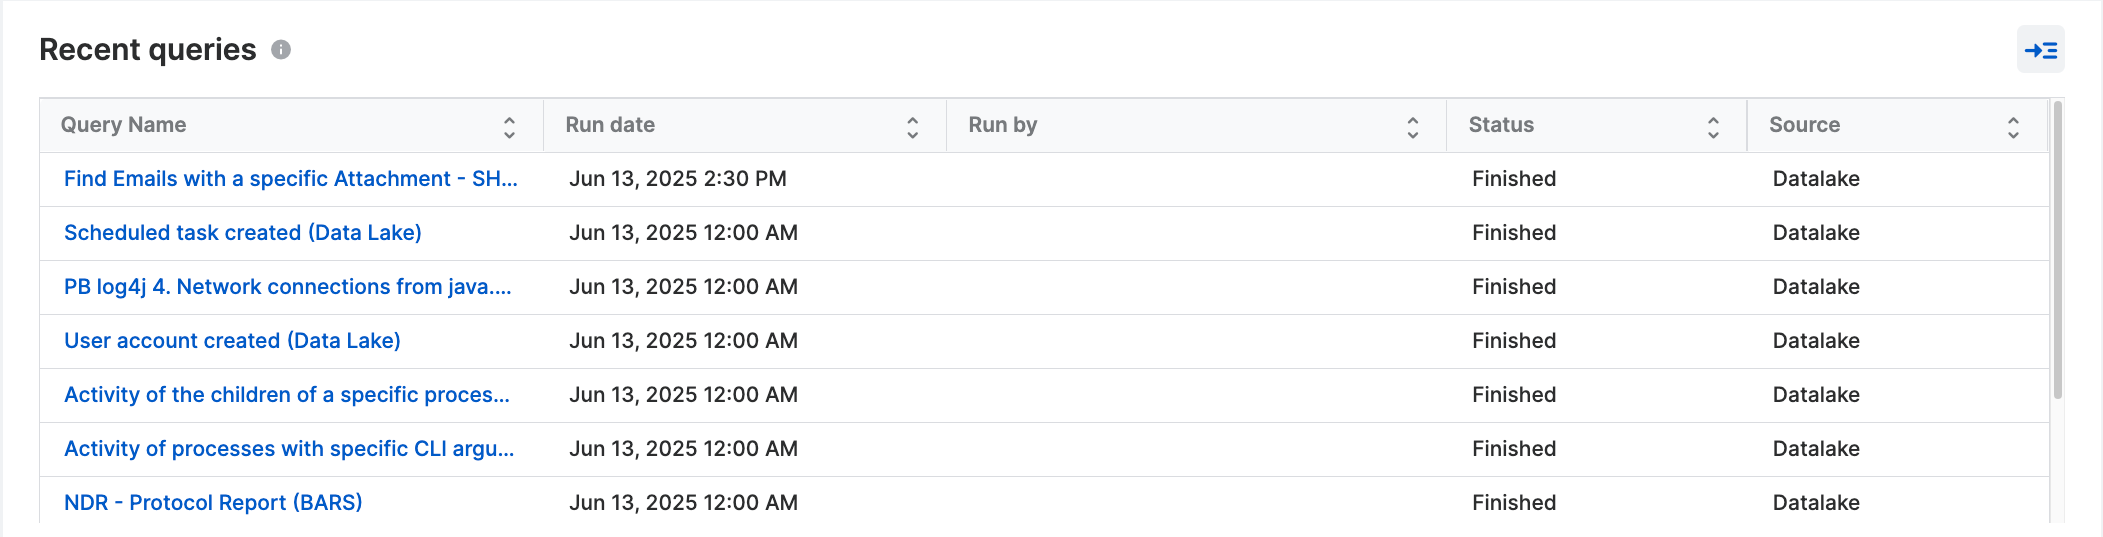Open PB log4j 4. Network connections query
The width and height of the screenshot is (2103, 537).
pyautogui.click(x=287, y=287)
